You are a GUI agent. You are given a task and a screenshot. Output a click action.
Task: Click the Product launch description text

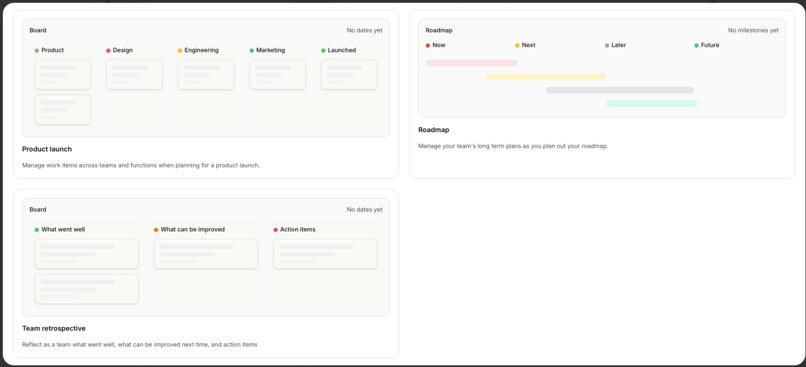[141, 166]
